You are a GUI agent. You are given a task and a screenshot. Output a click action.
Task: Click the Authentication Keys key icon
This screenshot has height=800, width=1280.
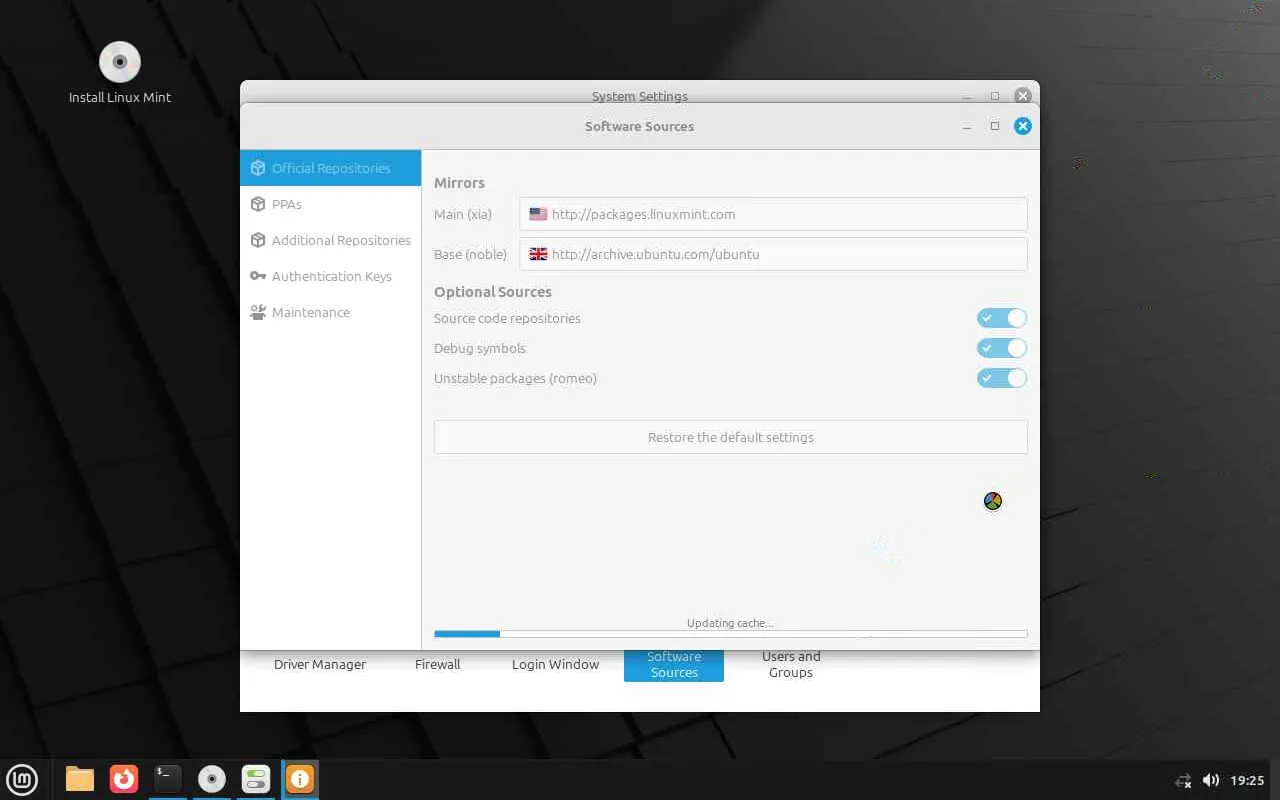(258, 276)
